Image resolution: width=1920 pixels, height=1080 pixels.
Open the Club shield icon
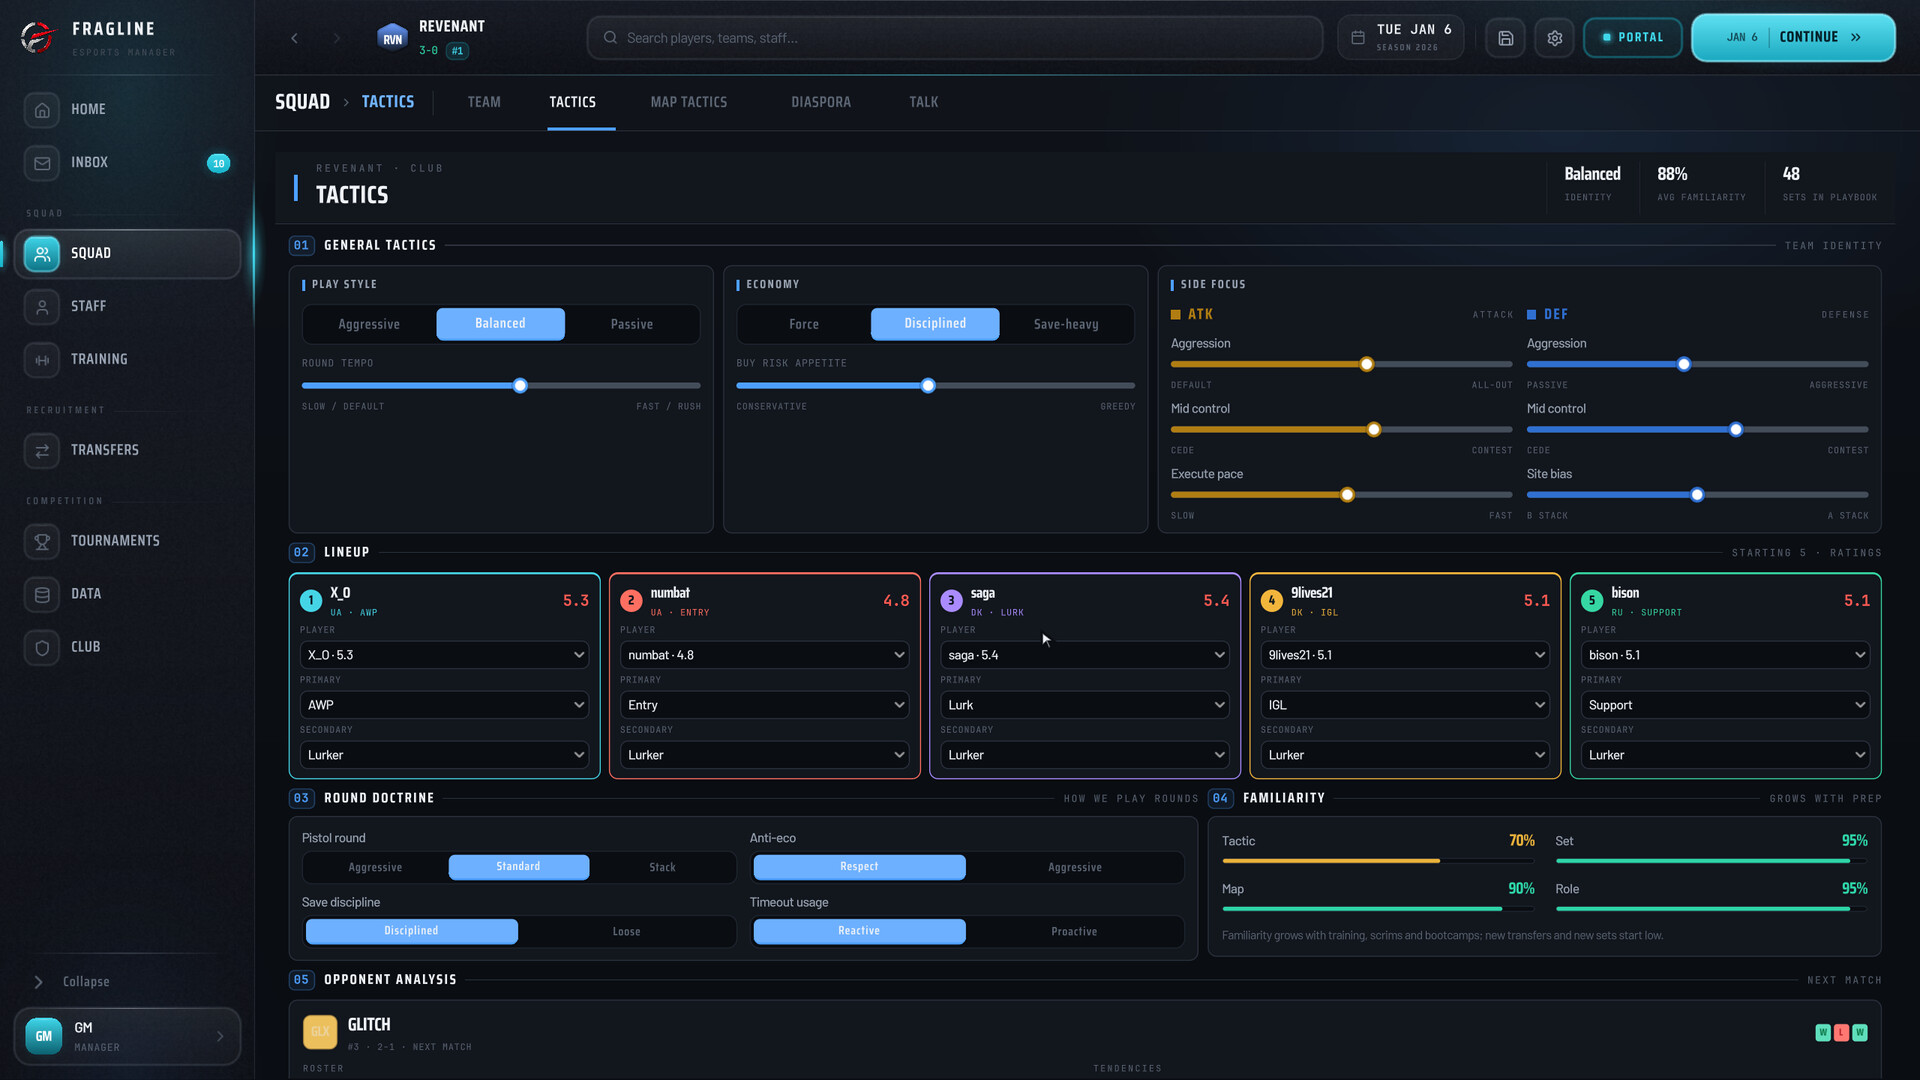click(x=42, y=647)
